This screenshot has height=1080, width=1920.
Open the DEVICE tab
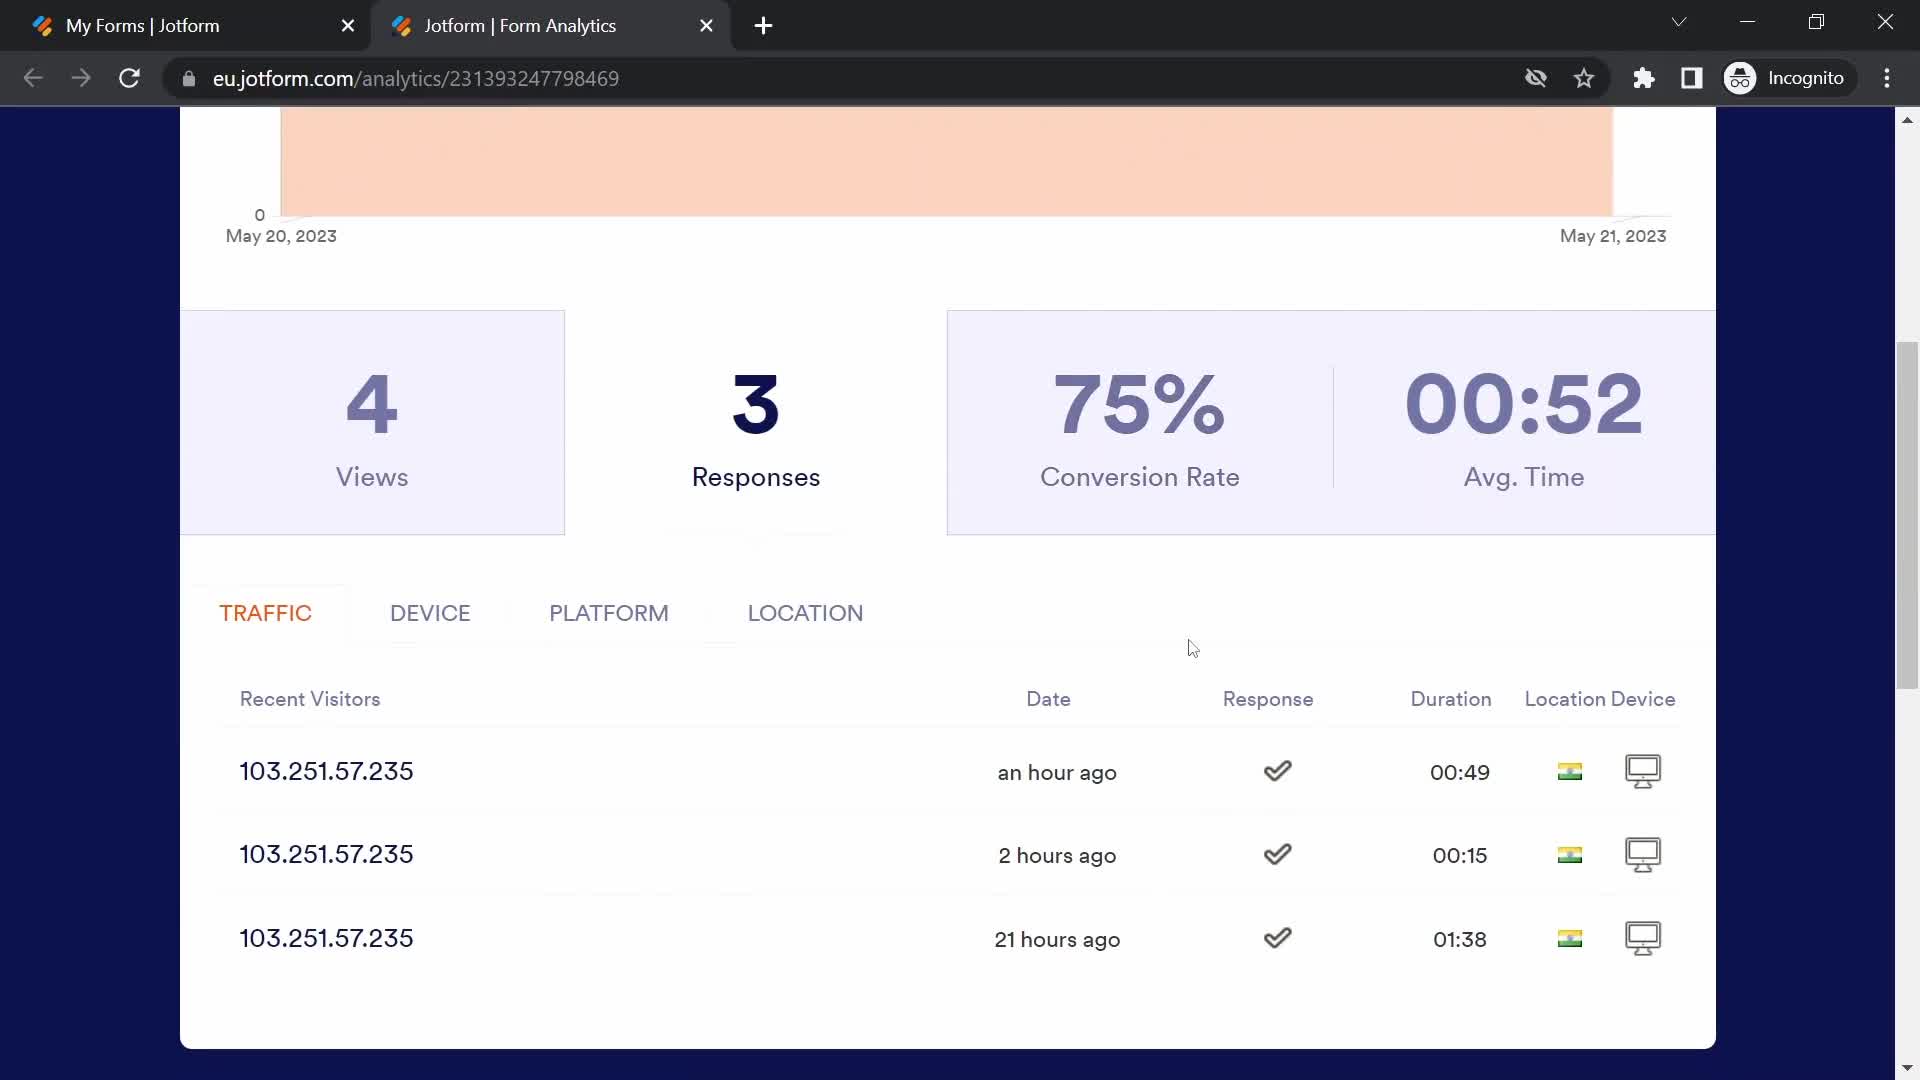[430, 613]
